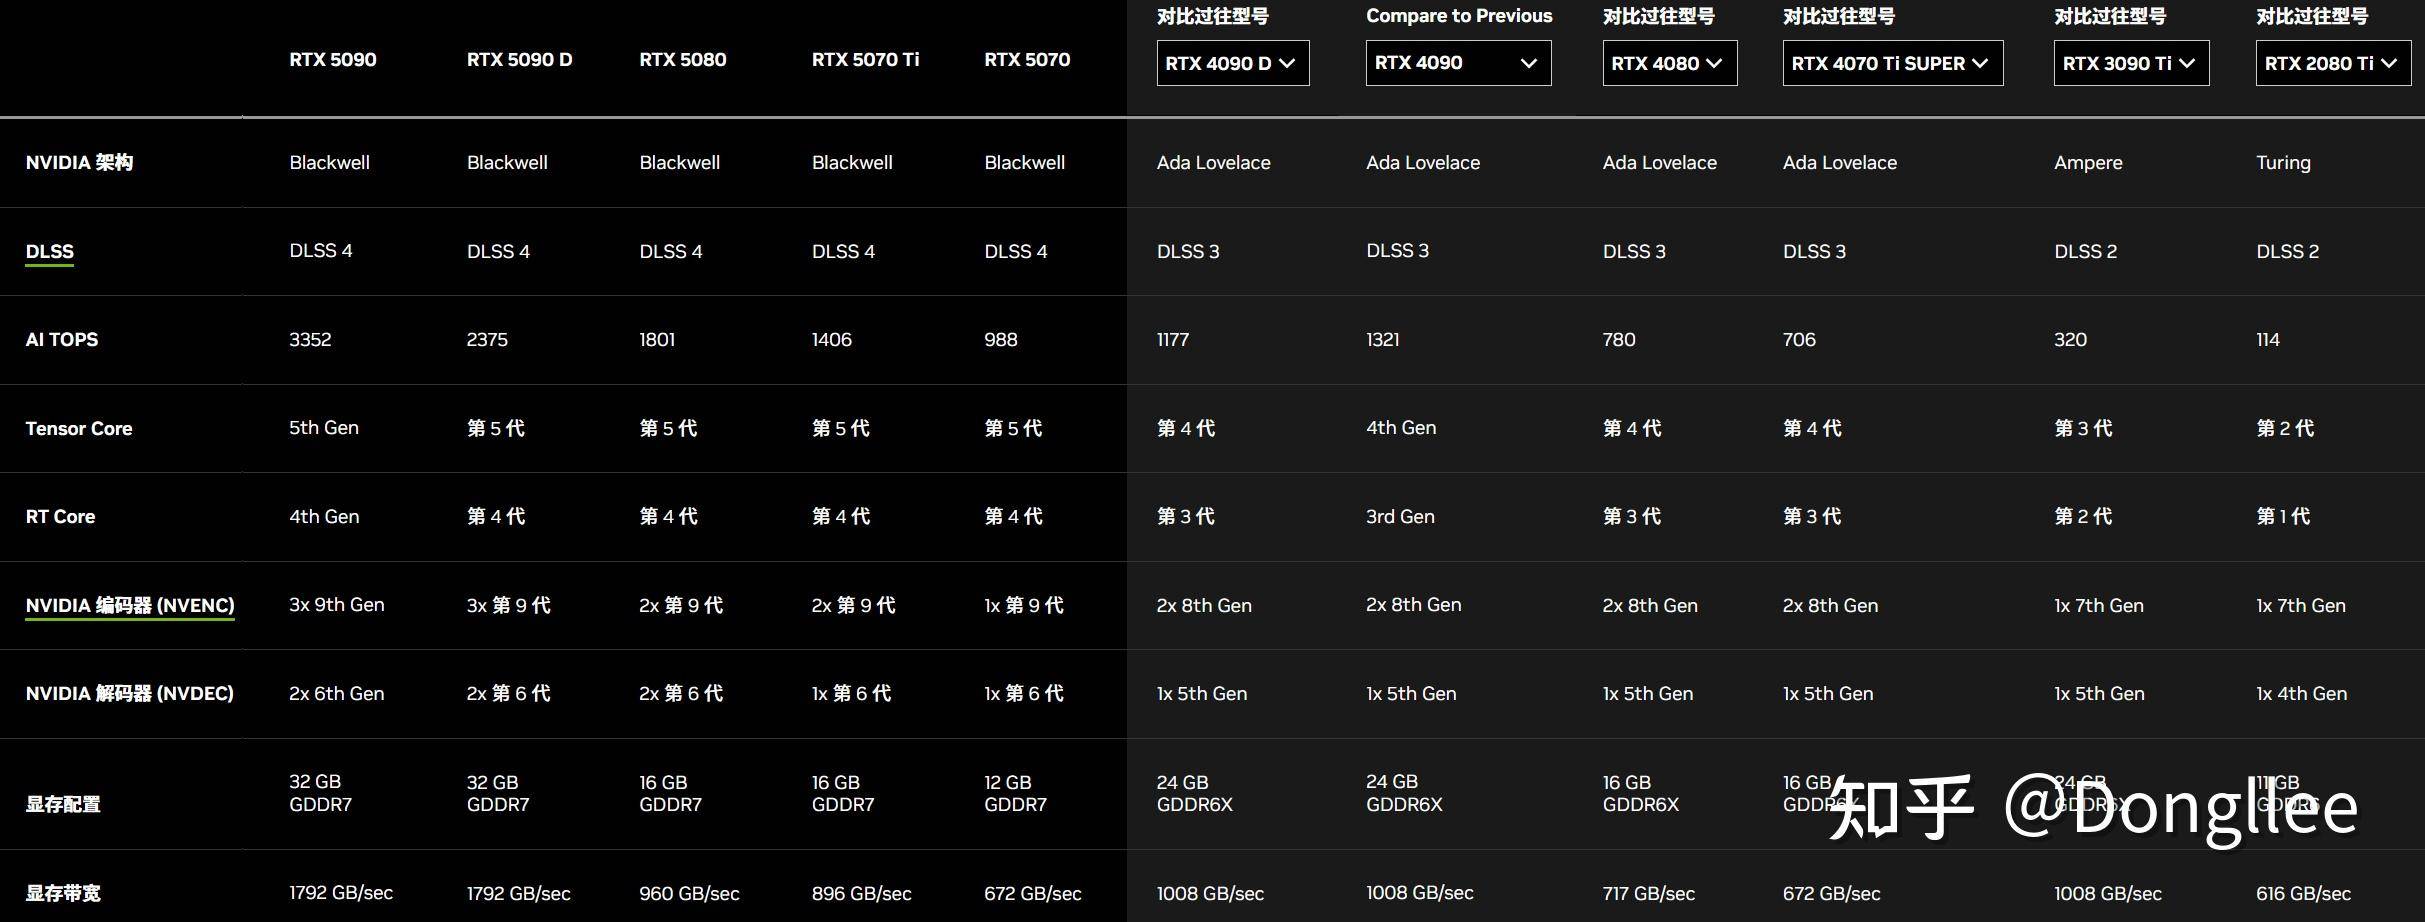The image size is (2425, 922).
Task: Open the RTX 4070 Ti SUPER dropdown
Action: [x=1892, y=63]
